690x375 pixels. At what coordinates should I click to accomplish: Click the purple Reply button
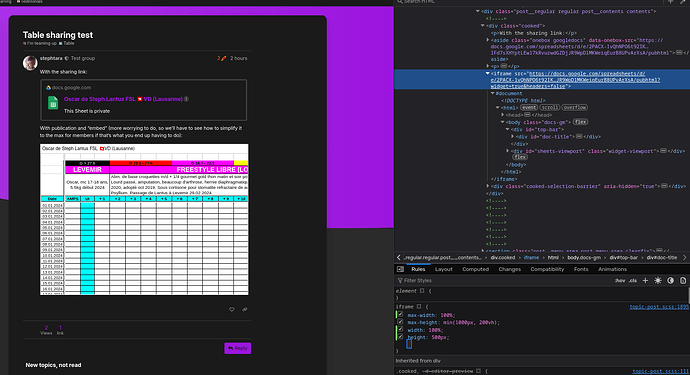(x=238, y=348)
